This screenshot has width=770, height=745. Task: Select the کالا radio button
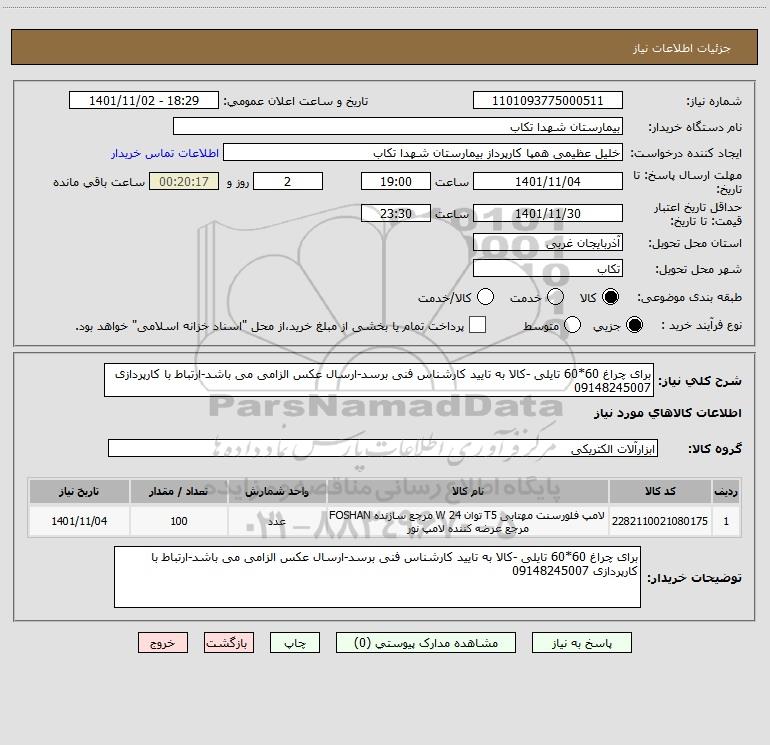tap(610, 297)
